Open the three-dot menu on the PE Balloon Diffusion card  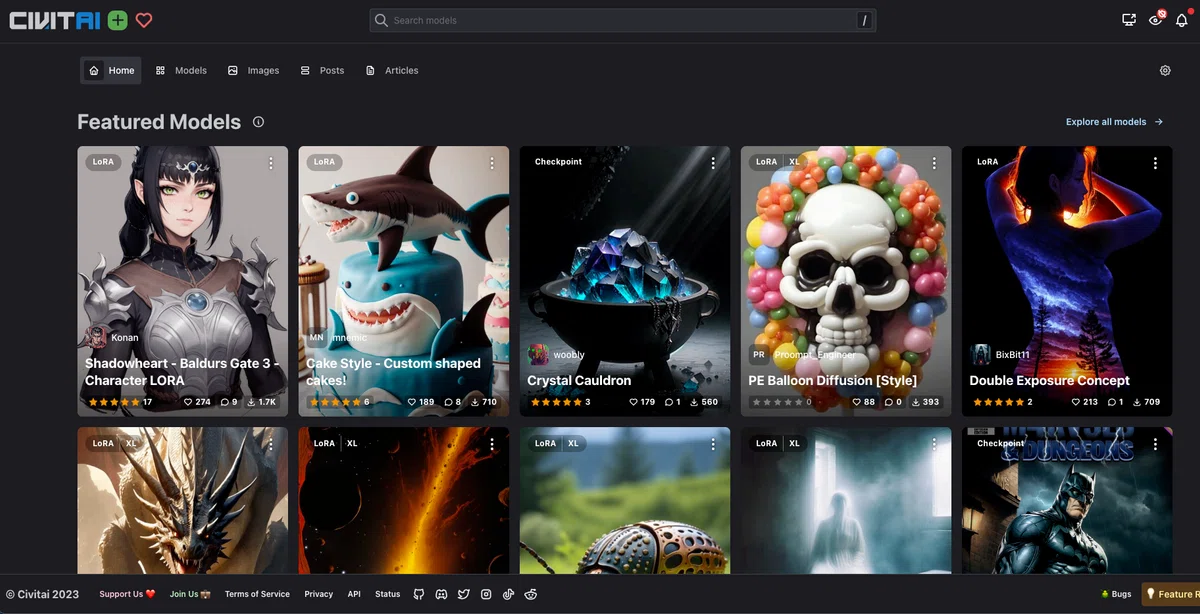coord(934,162)
